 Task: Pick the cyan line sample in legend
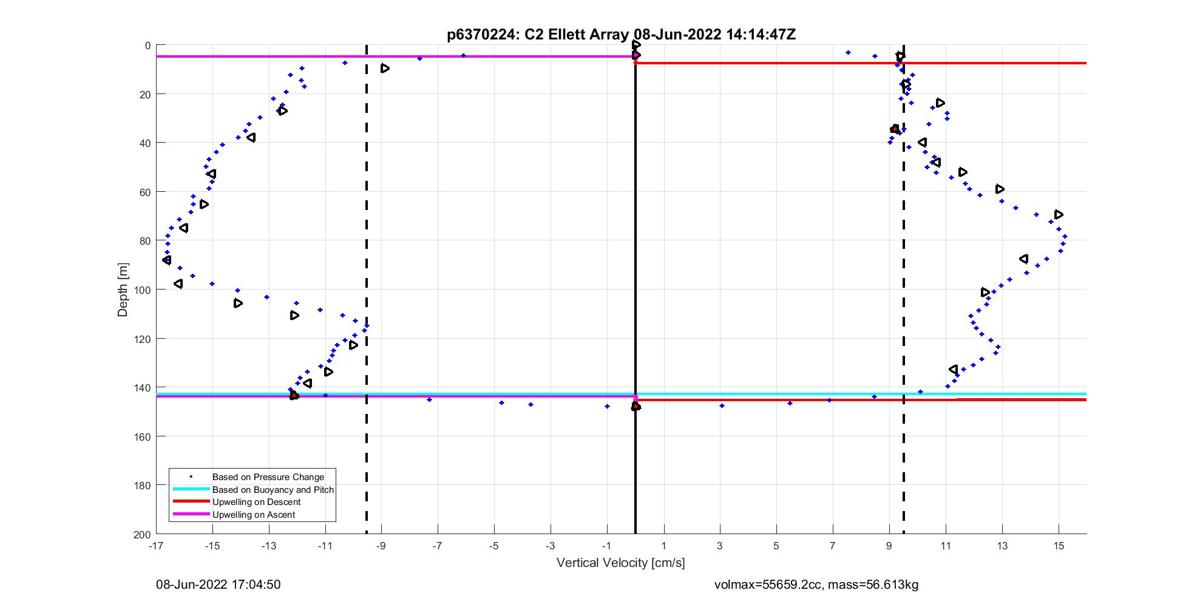[x=191, y=490]
